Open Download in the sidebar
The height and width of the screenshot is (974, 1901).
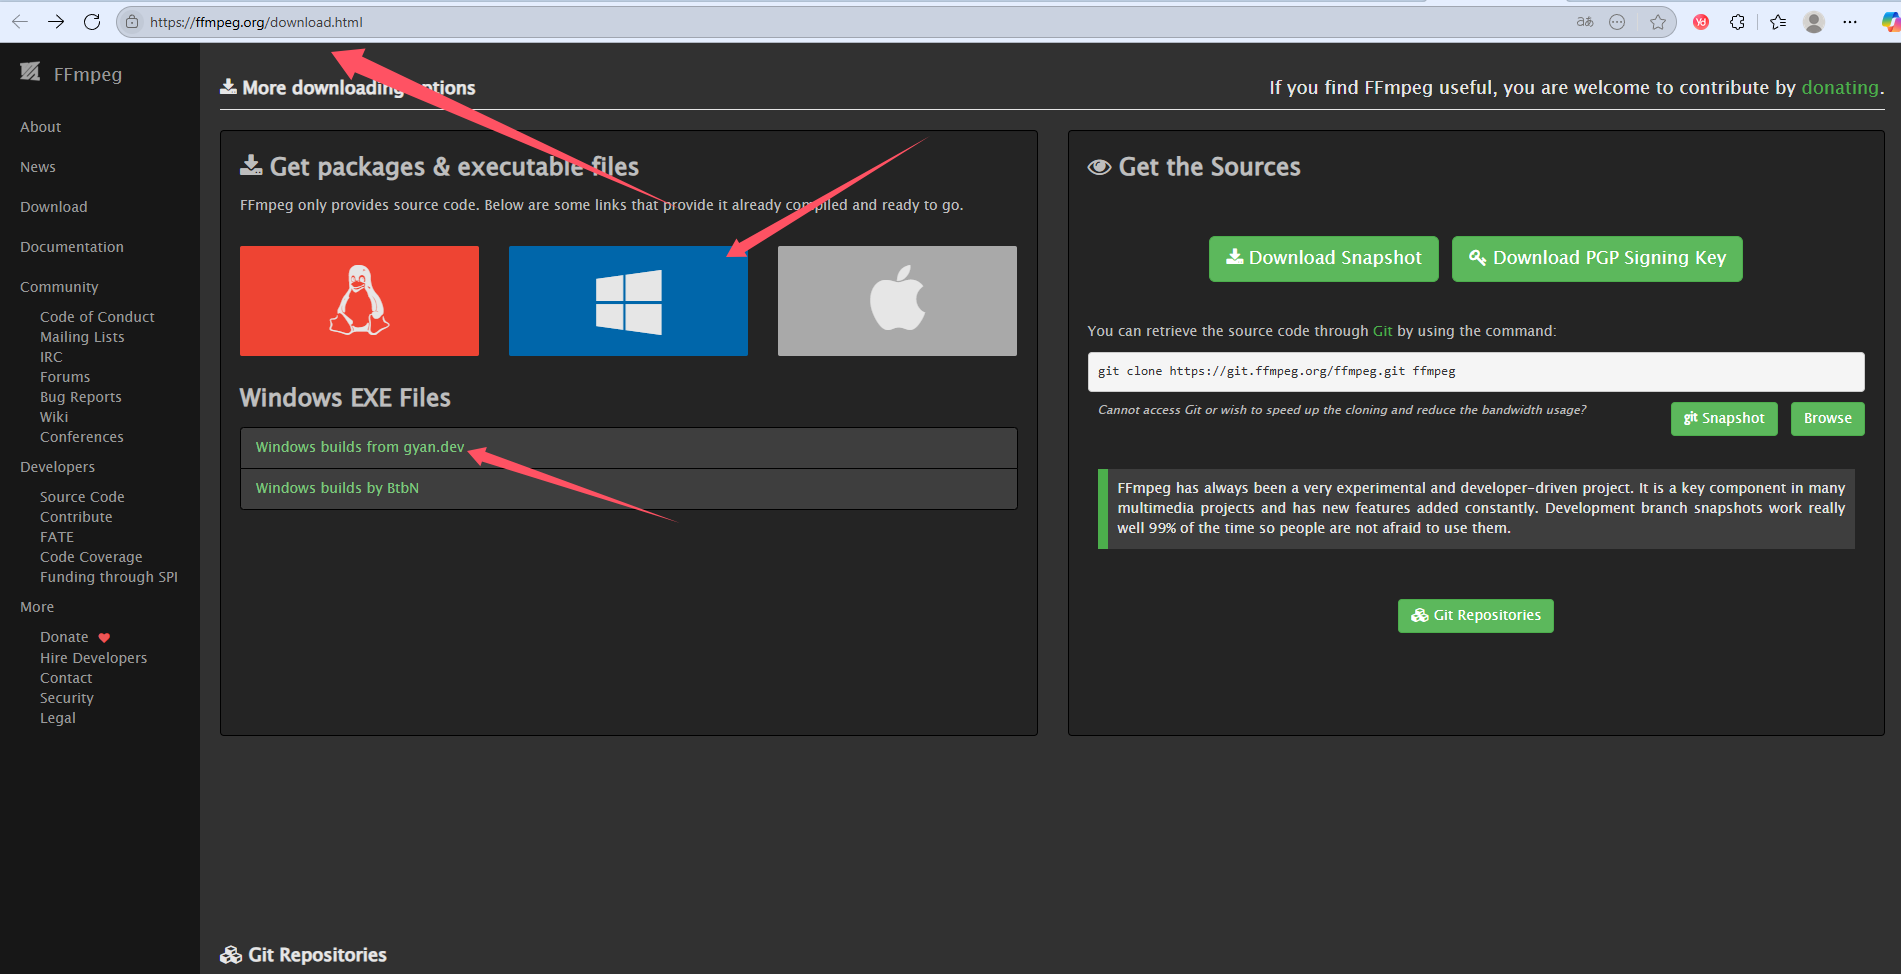[54, 207]
